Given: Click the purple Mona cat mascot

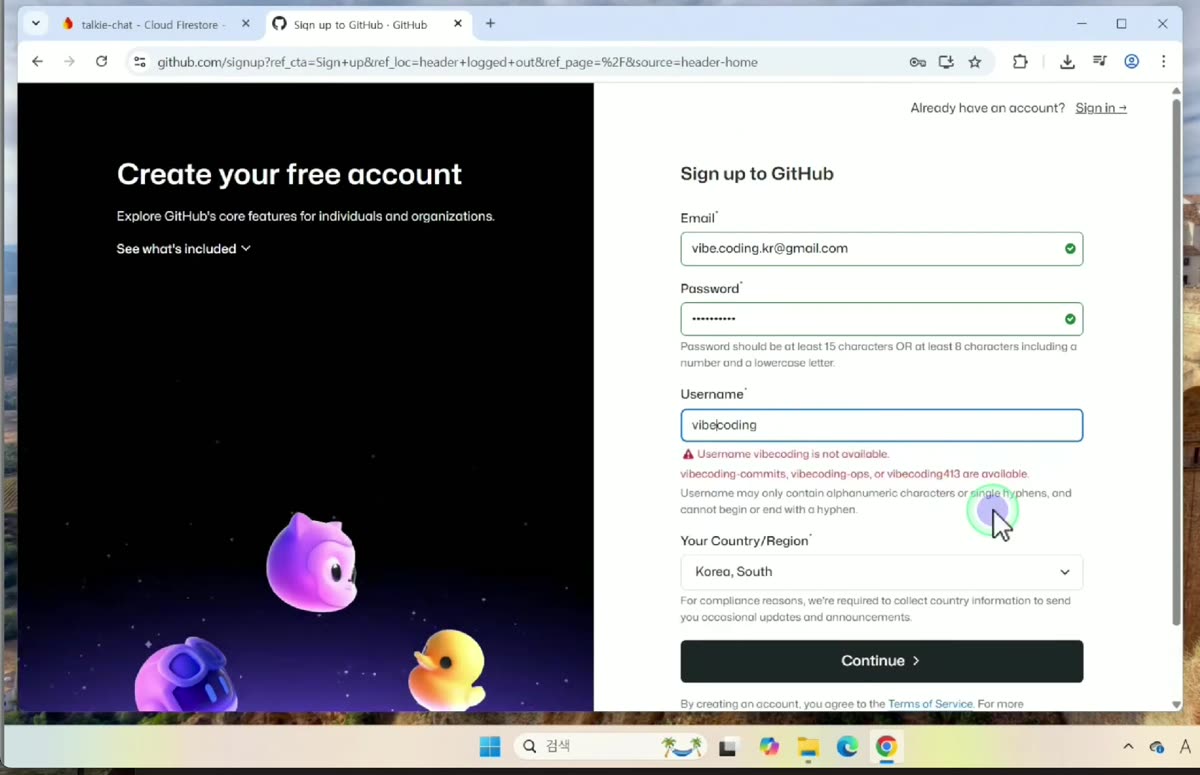Looking at the screenshot, I should click(x=312, y=563).
